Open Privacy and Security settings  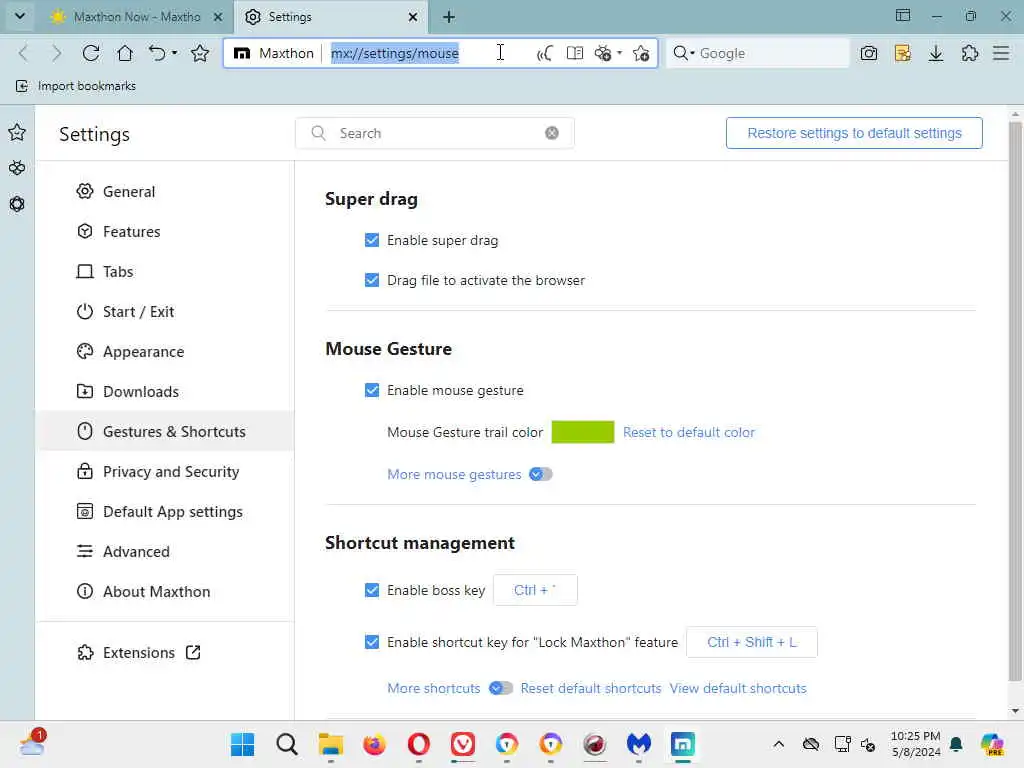[165, 472]
